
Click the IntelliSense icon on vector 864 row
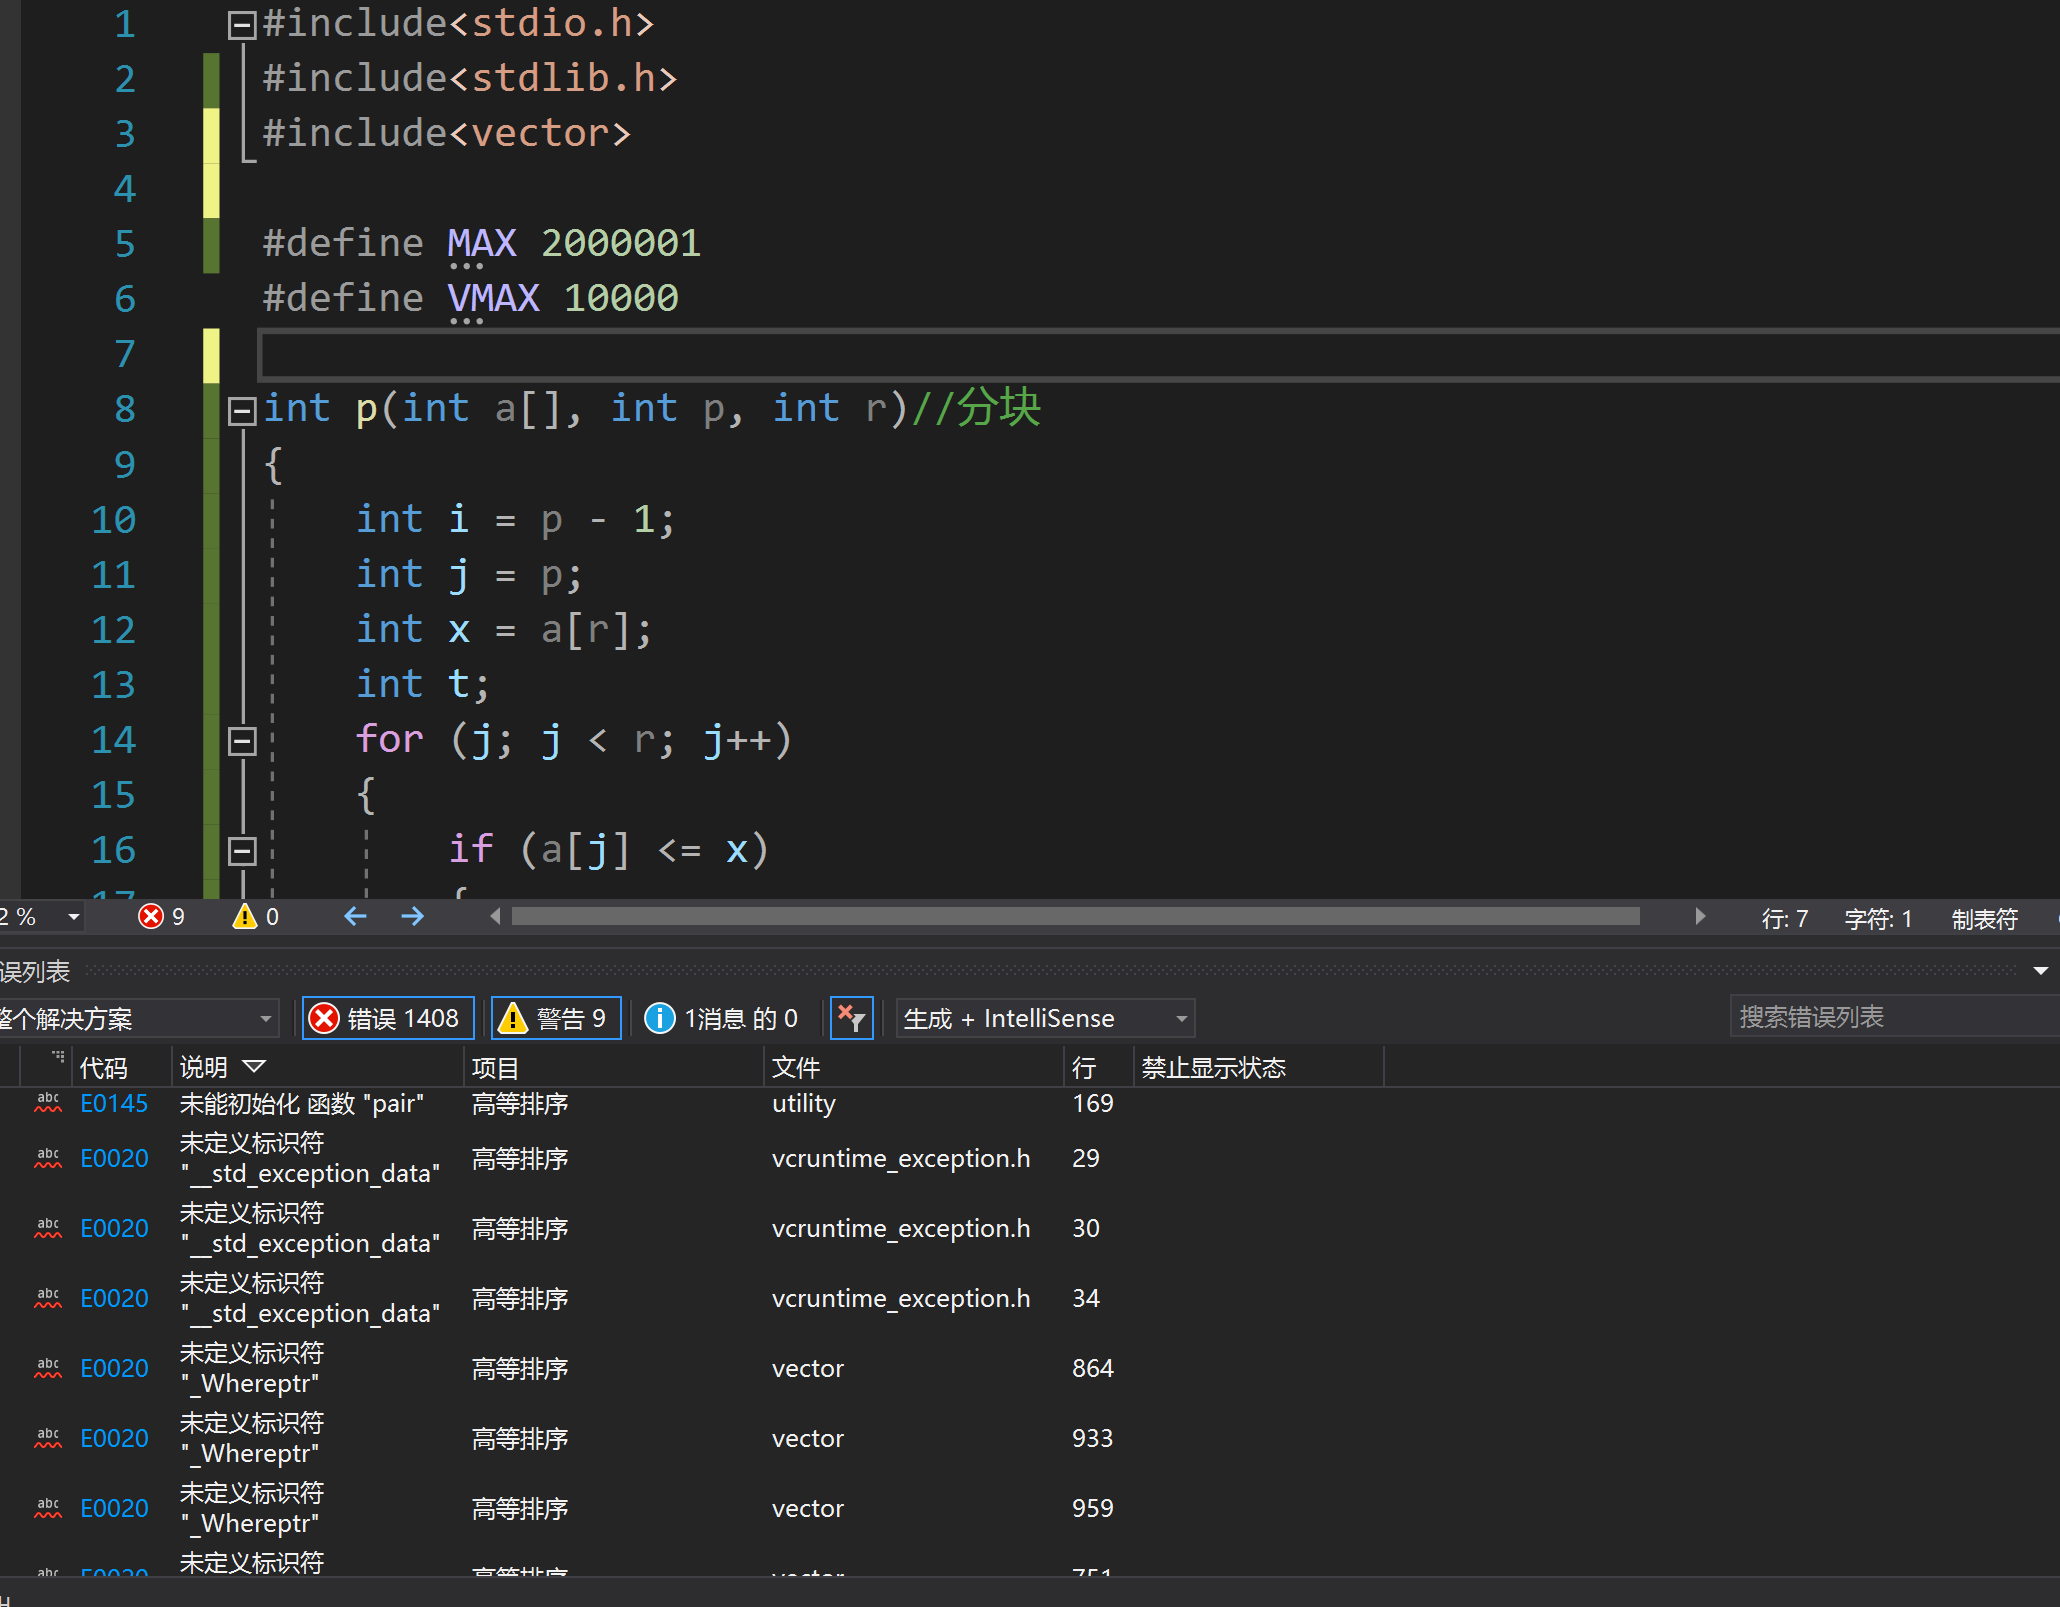tap(48, 1368)
